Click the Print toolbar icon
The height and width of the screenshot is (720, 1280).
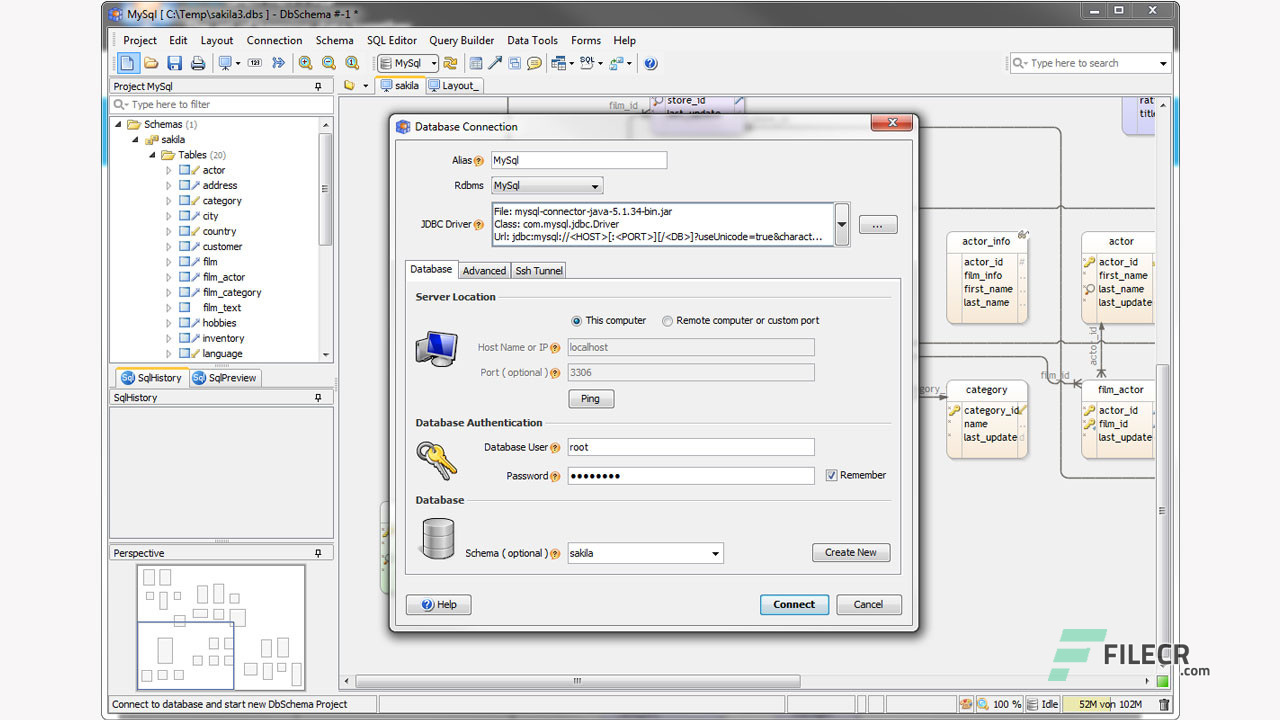[198, 63]
